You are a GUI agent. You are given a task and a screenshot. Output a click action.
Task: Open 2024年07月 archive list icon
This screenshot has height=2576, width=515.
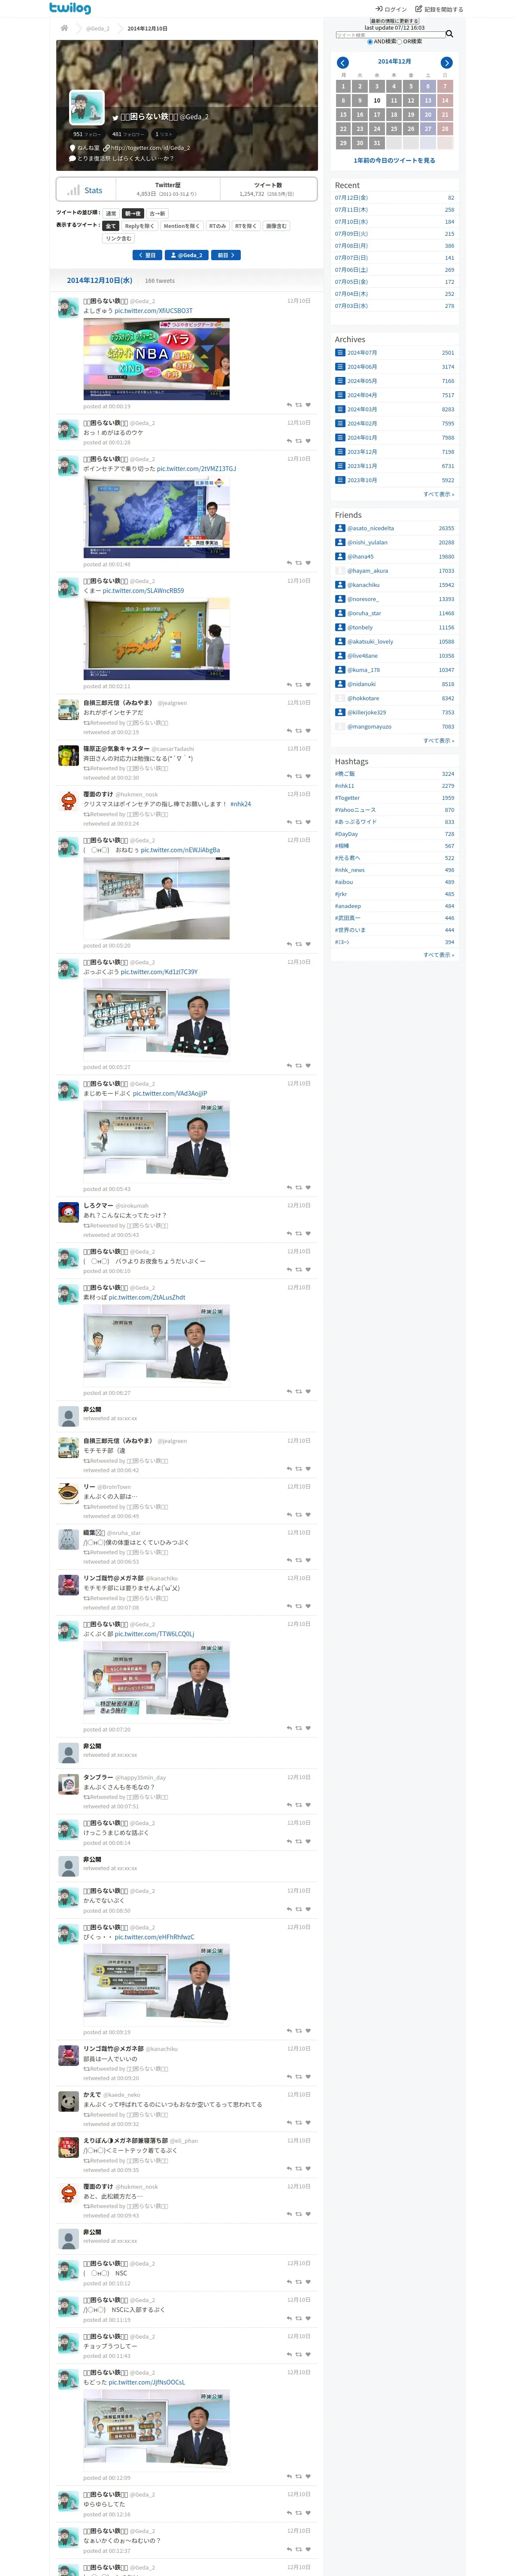point(340,352)
